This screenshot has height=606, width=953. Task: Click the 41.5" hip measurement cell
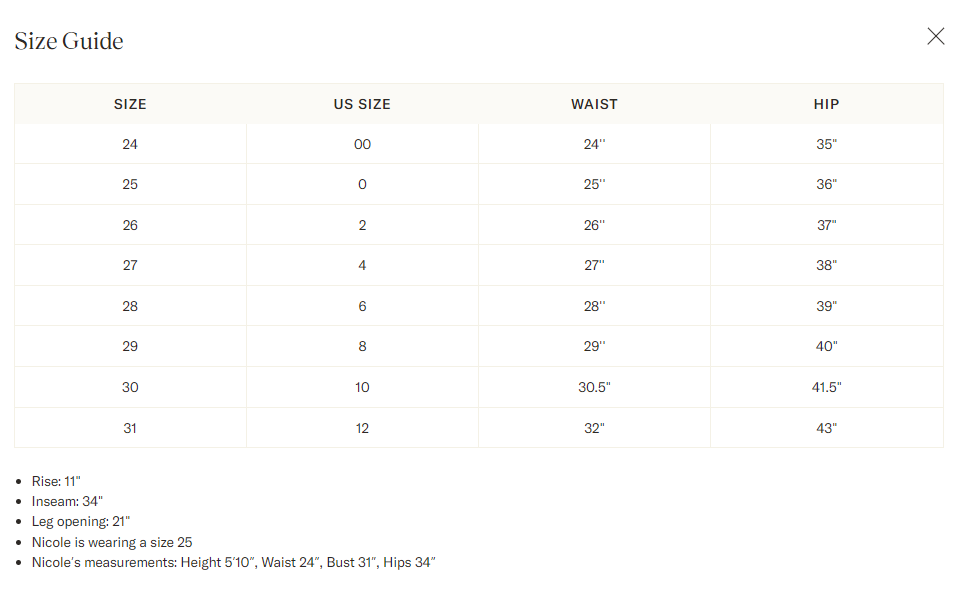[827, 387]
